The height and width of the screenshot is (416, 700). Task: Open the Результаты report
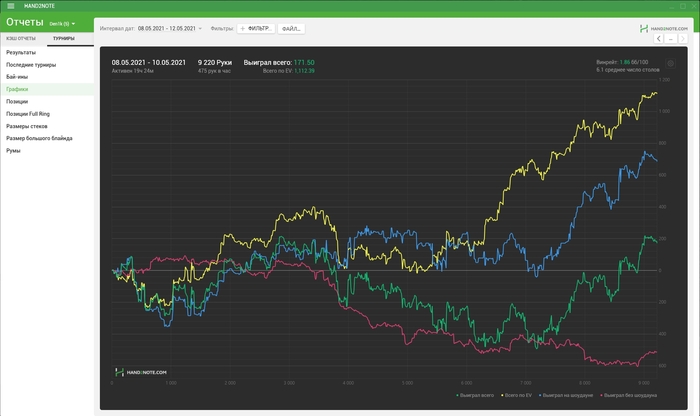(47, 52)
